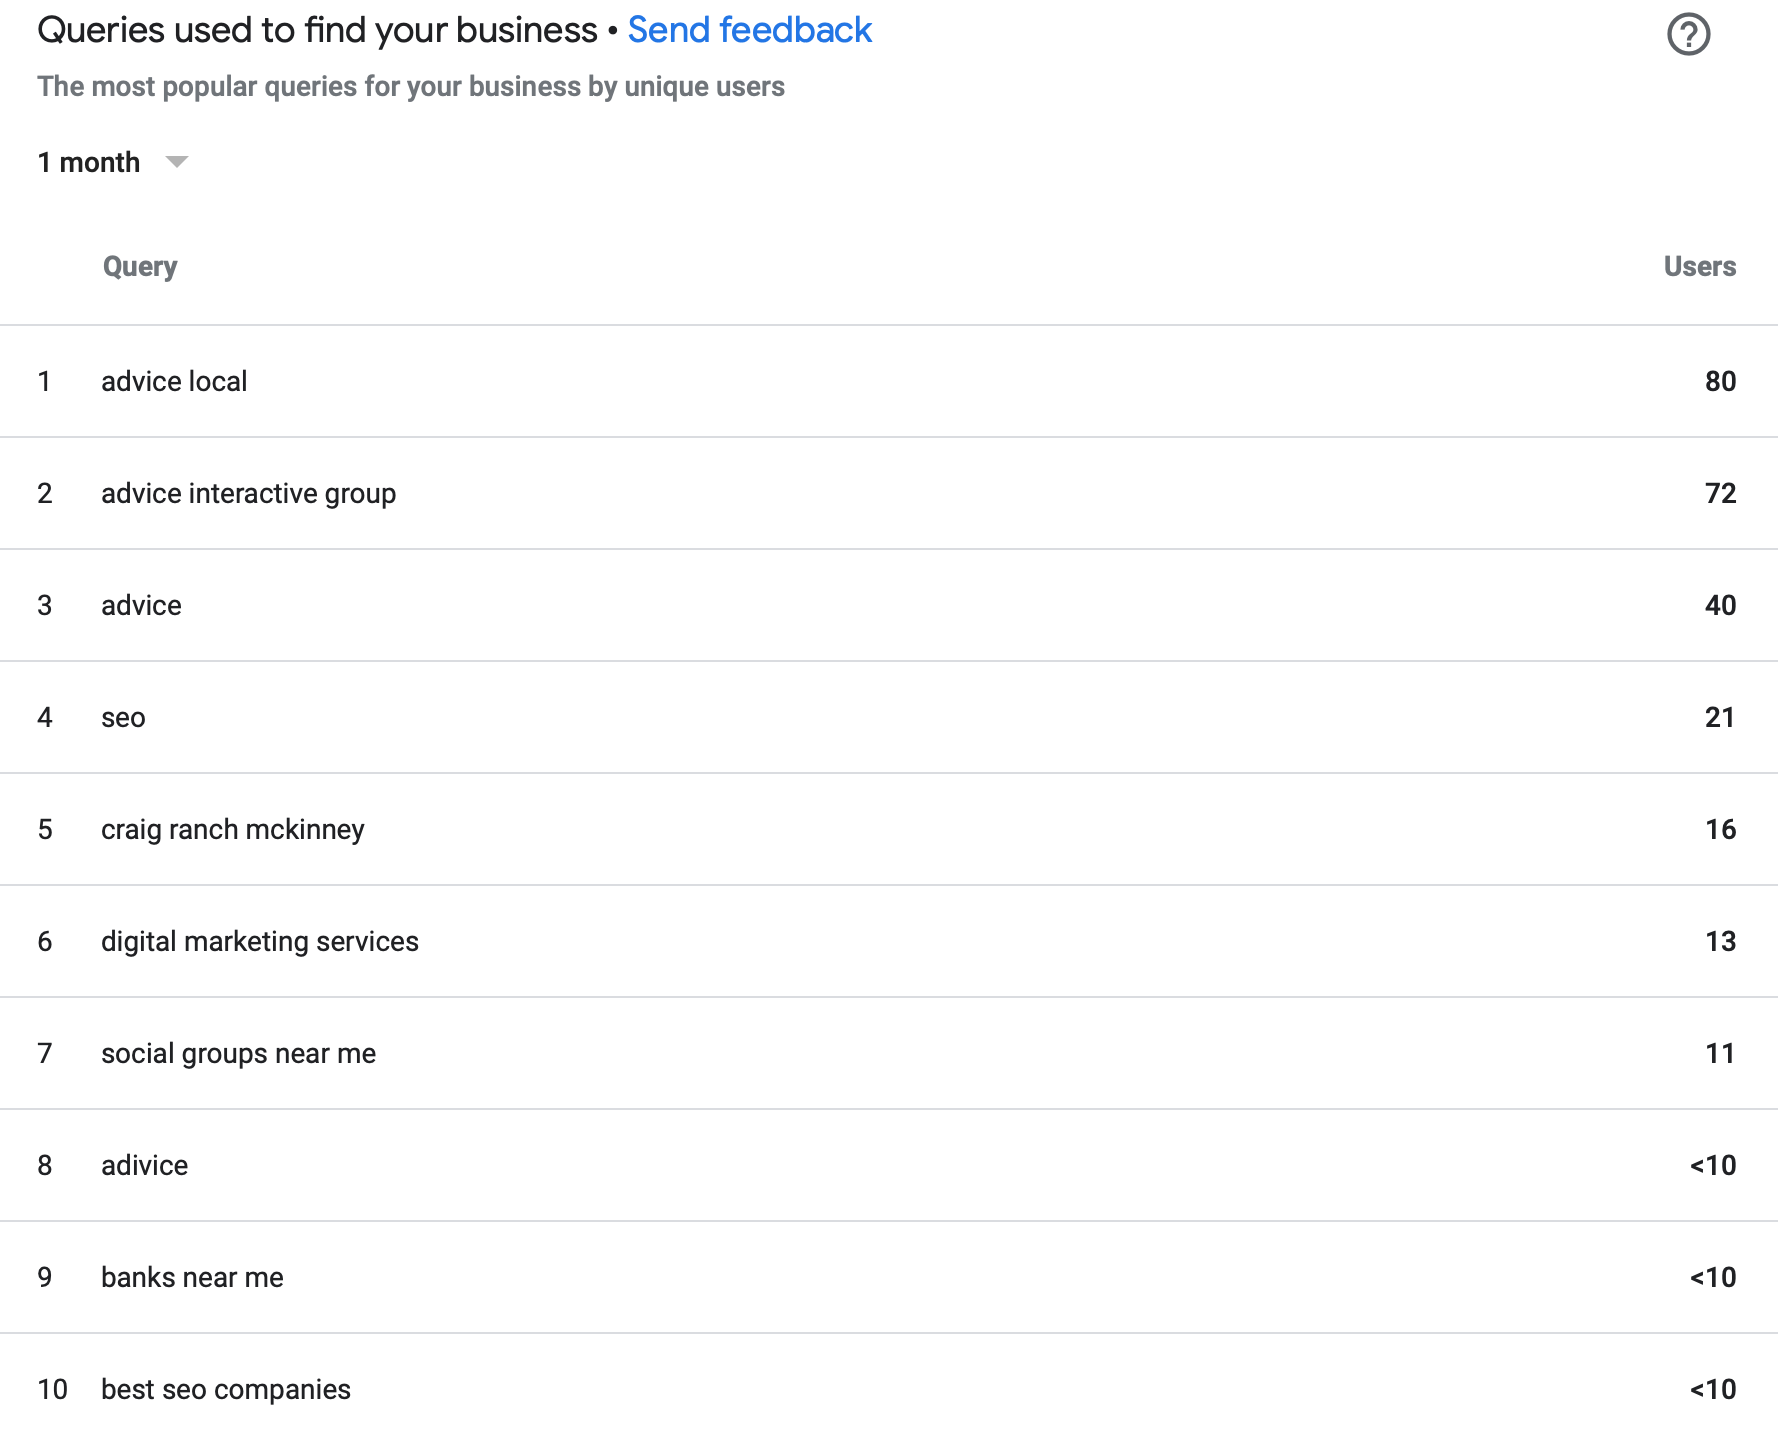Image resolution: width=1778 pixels, height=1444 pixels.
Task: Select the 'digital marketing services' query
Action: point(259,941)
